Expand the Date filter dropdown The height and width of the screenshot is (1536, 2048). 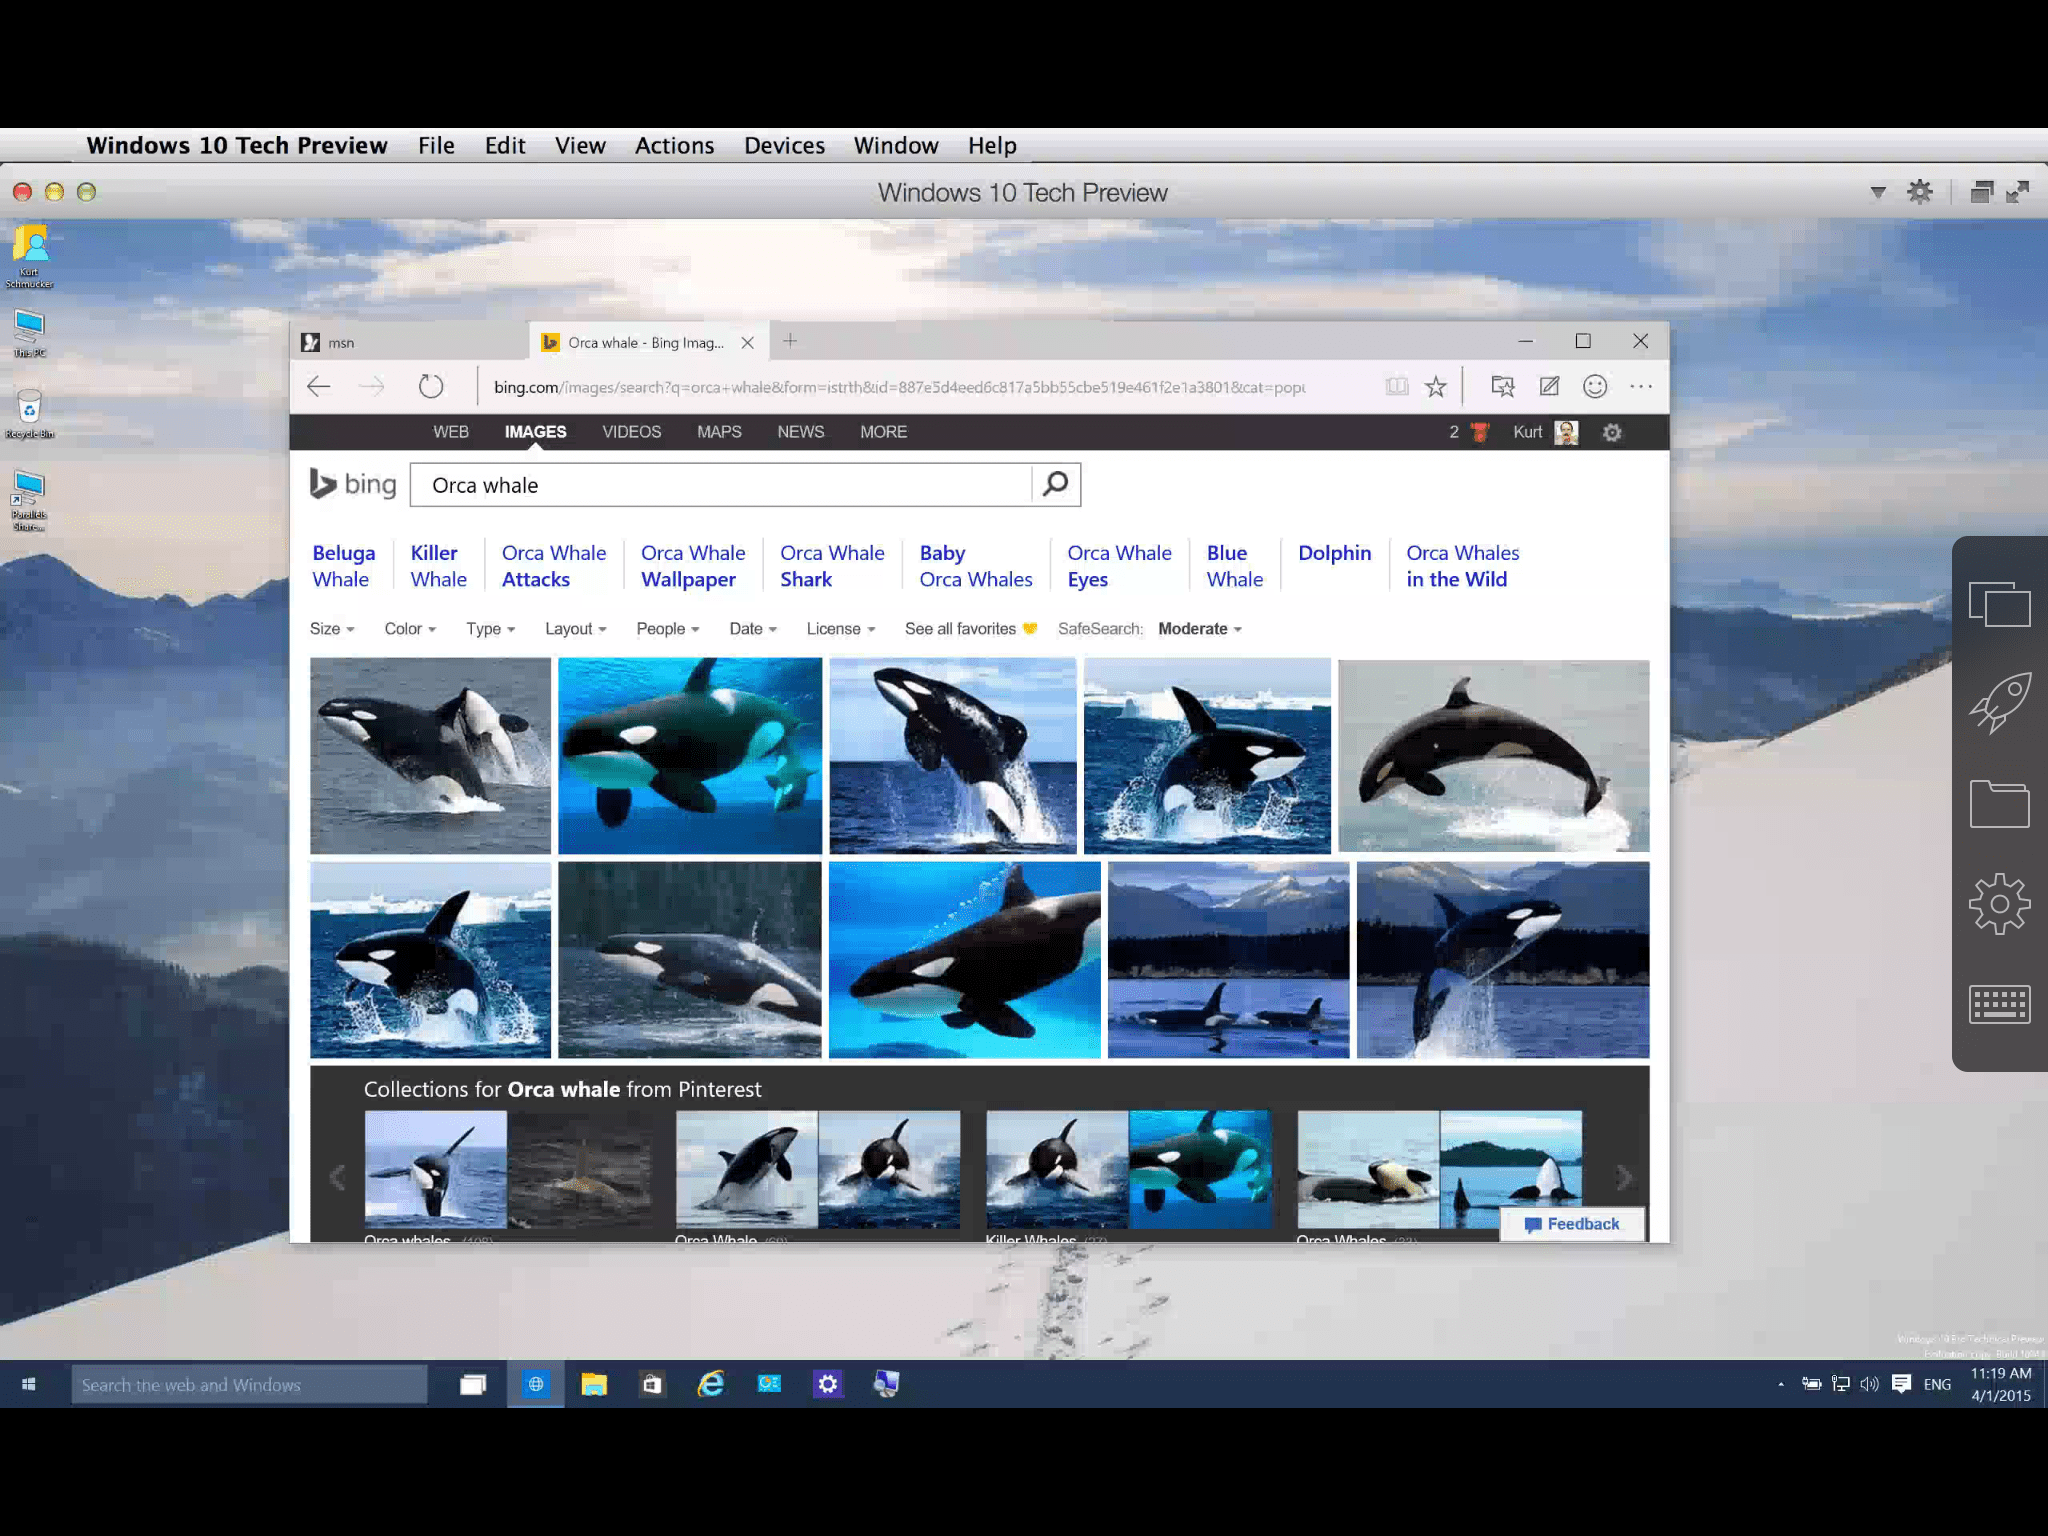[x=753, y=629]
